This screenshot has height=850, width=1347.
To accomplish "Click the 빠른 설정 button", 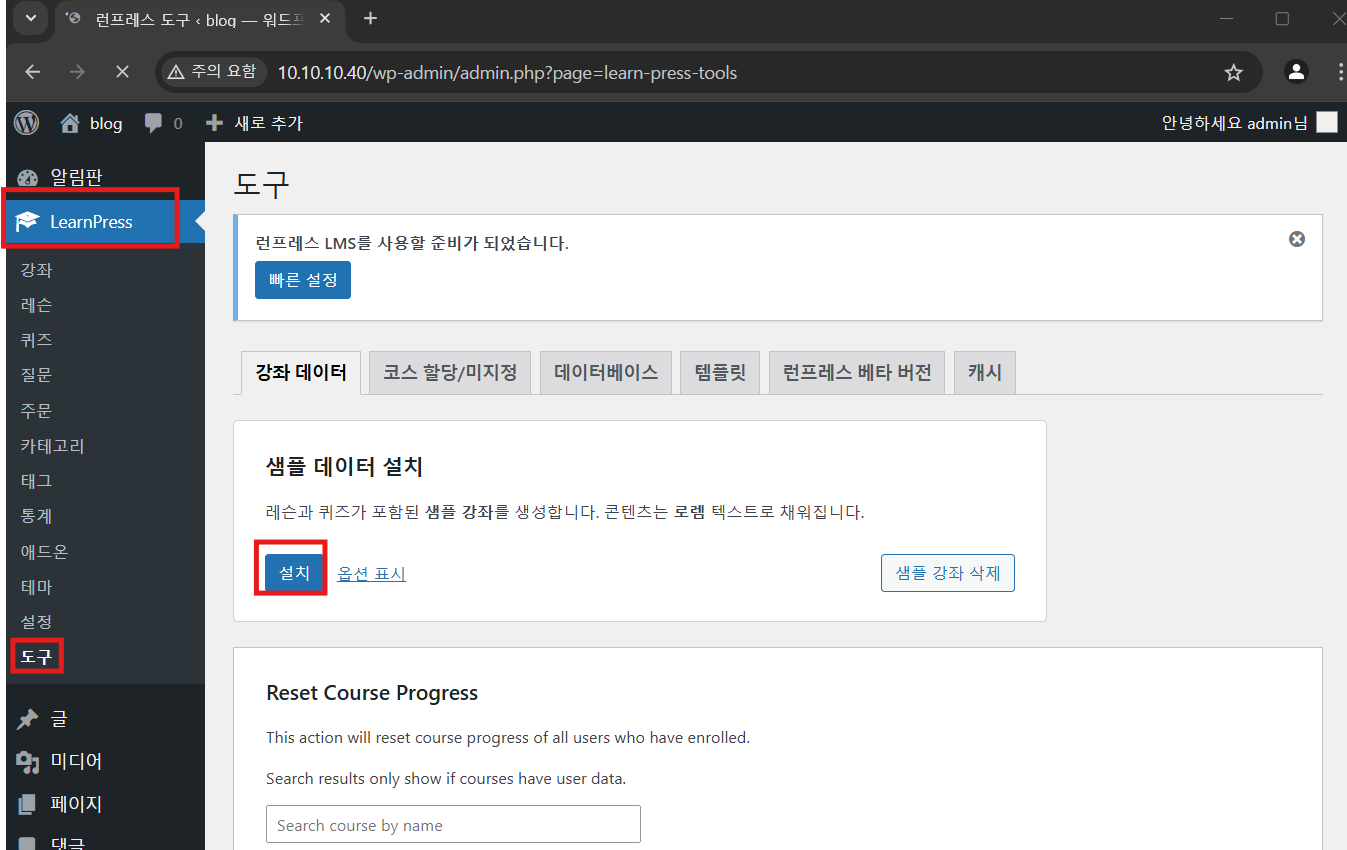I will pos(303,280).
